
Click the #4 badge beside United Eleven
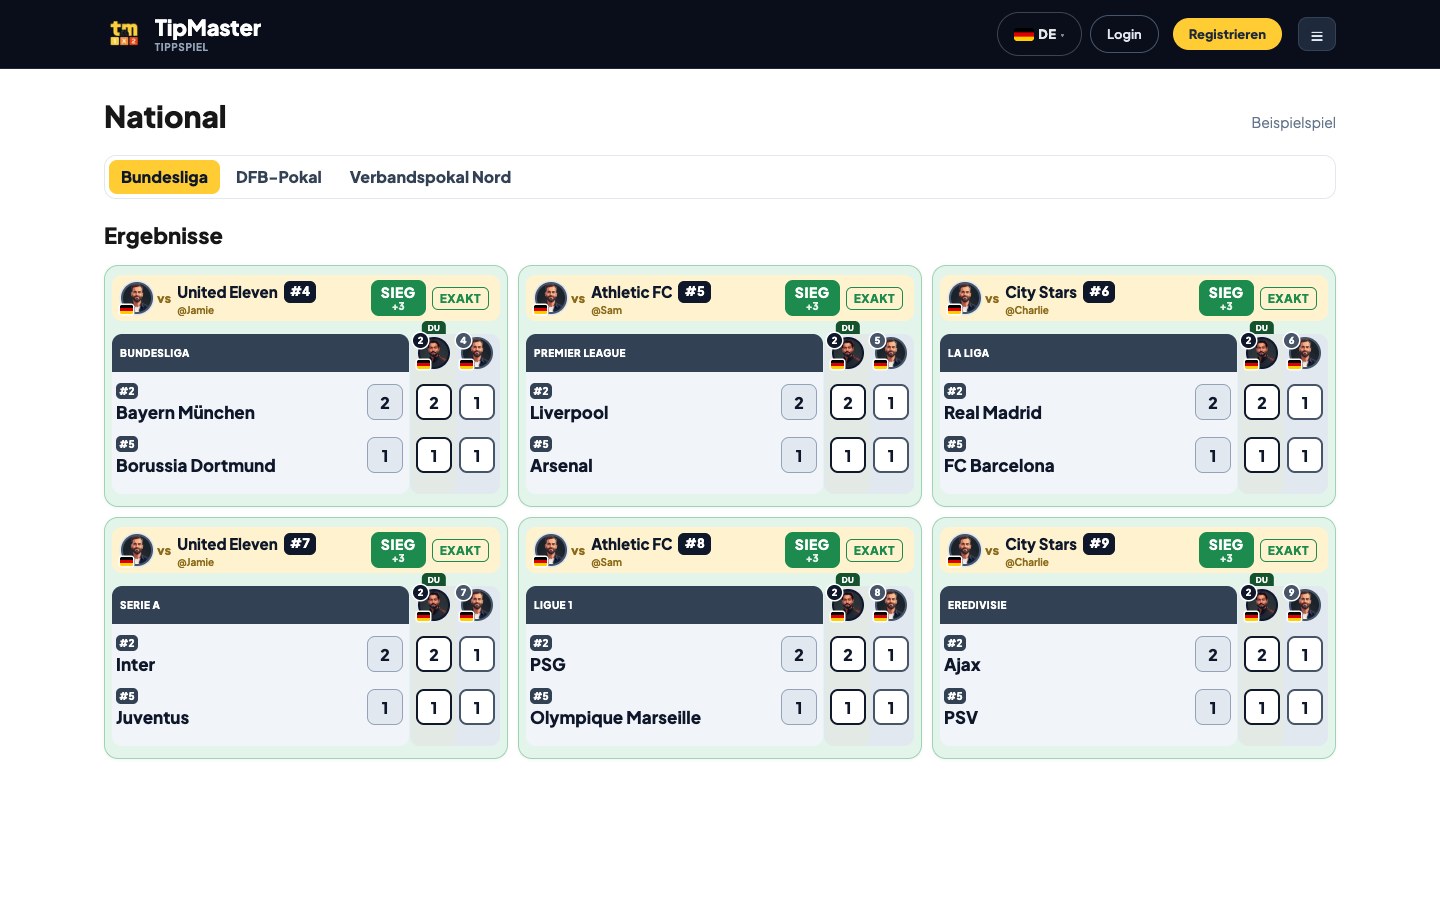pos(300,292)
